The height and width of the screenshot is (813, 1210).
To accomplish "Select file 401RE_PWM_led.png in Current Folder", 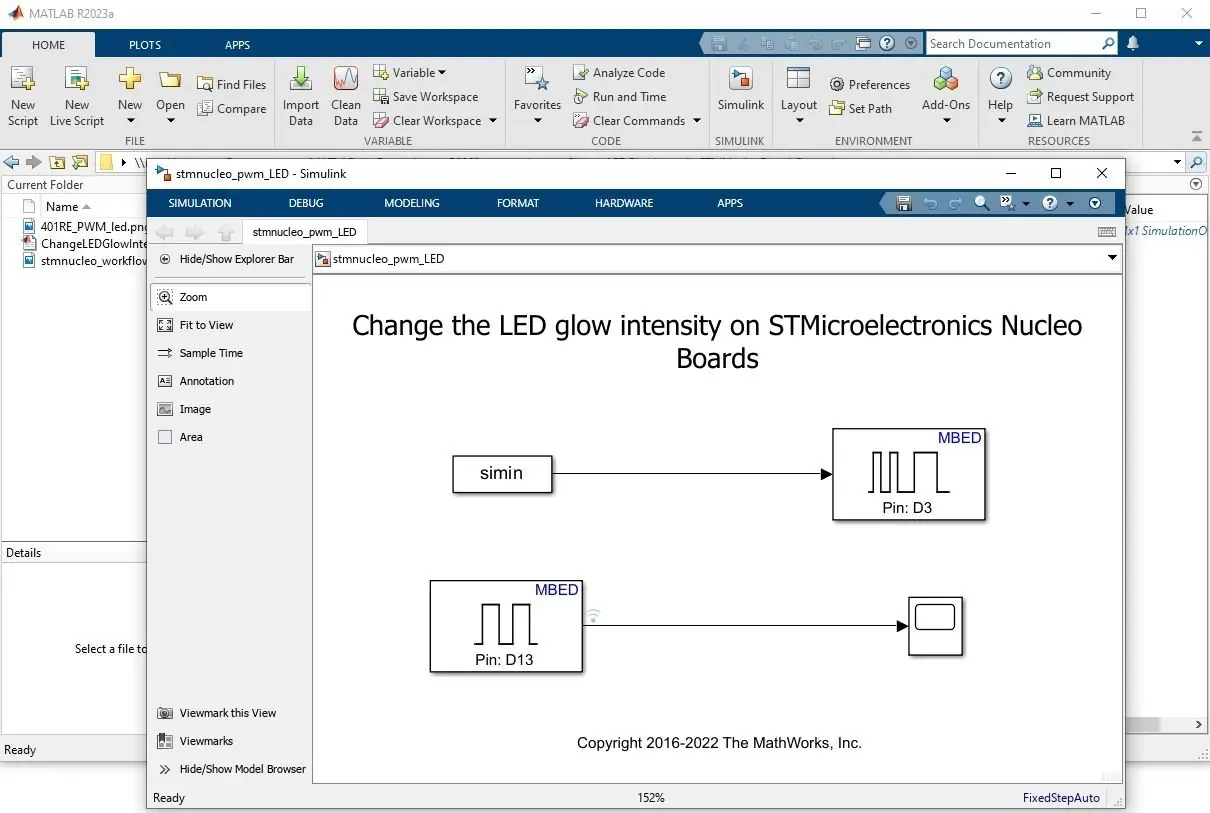I will [85, 227].
